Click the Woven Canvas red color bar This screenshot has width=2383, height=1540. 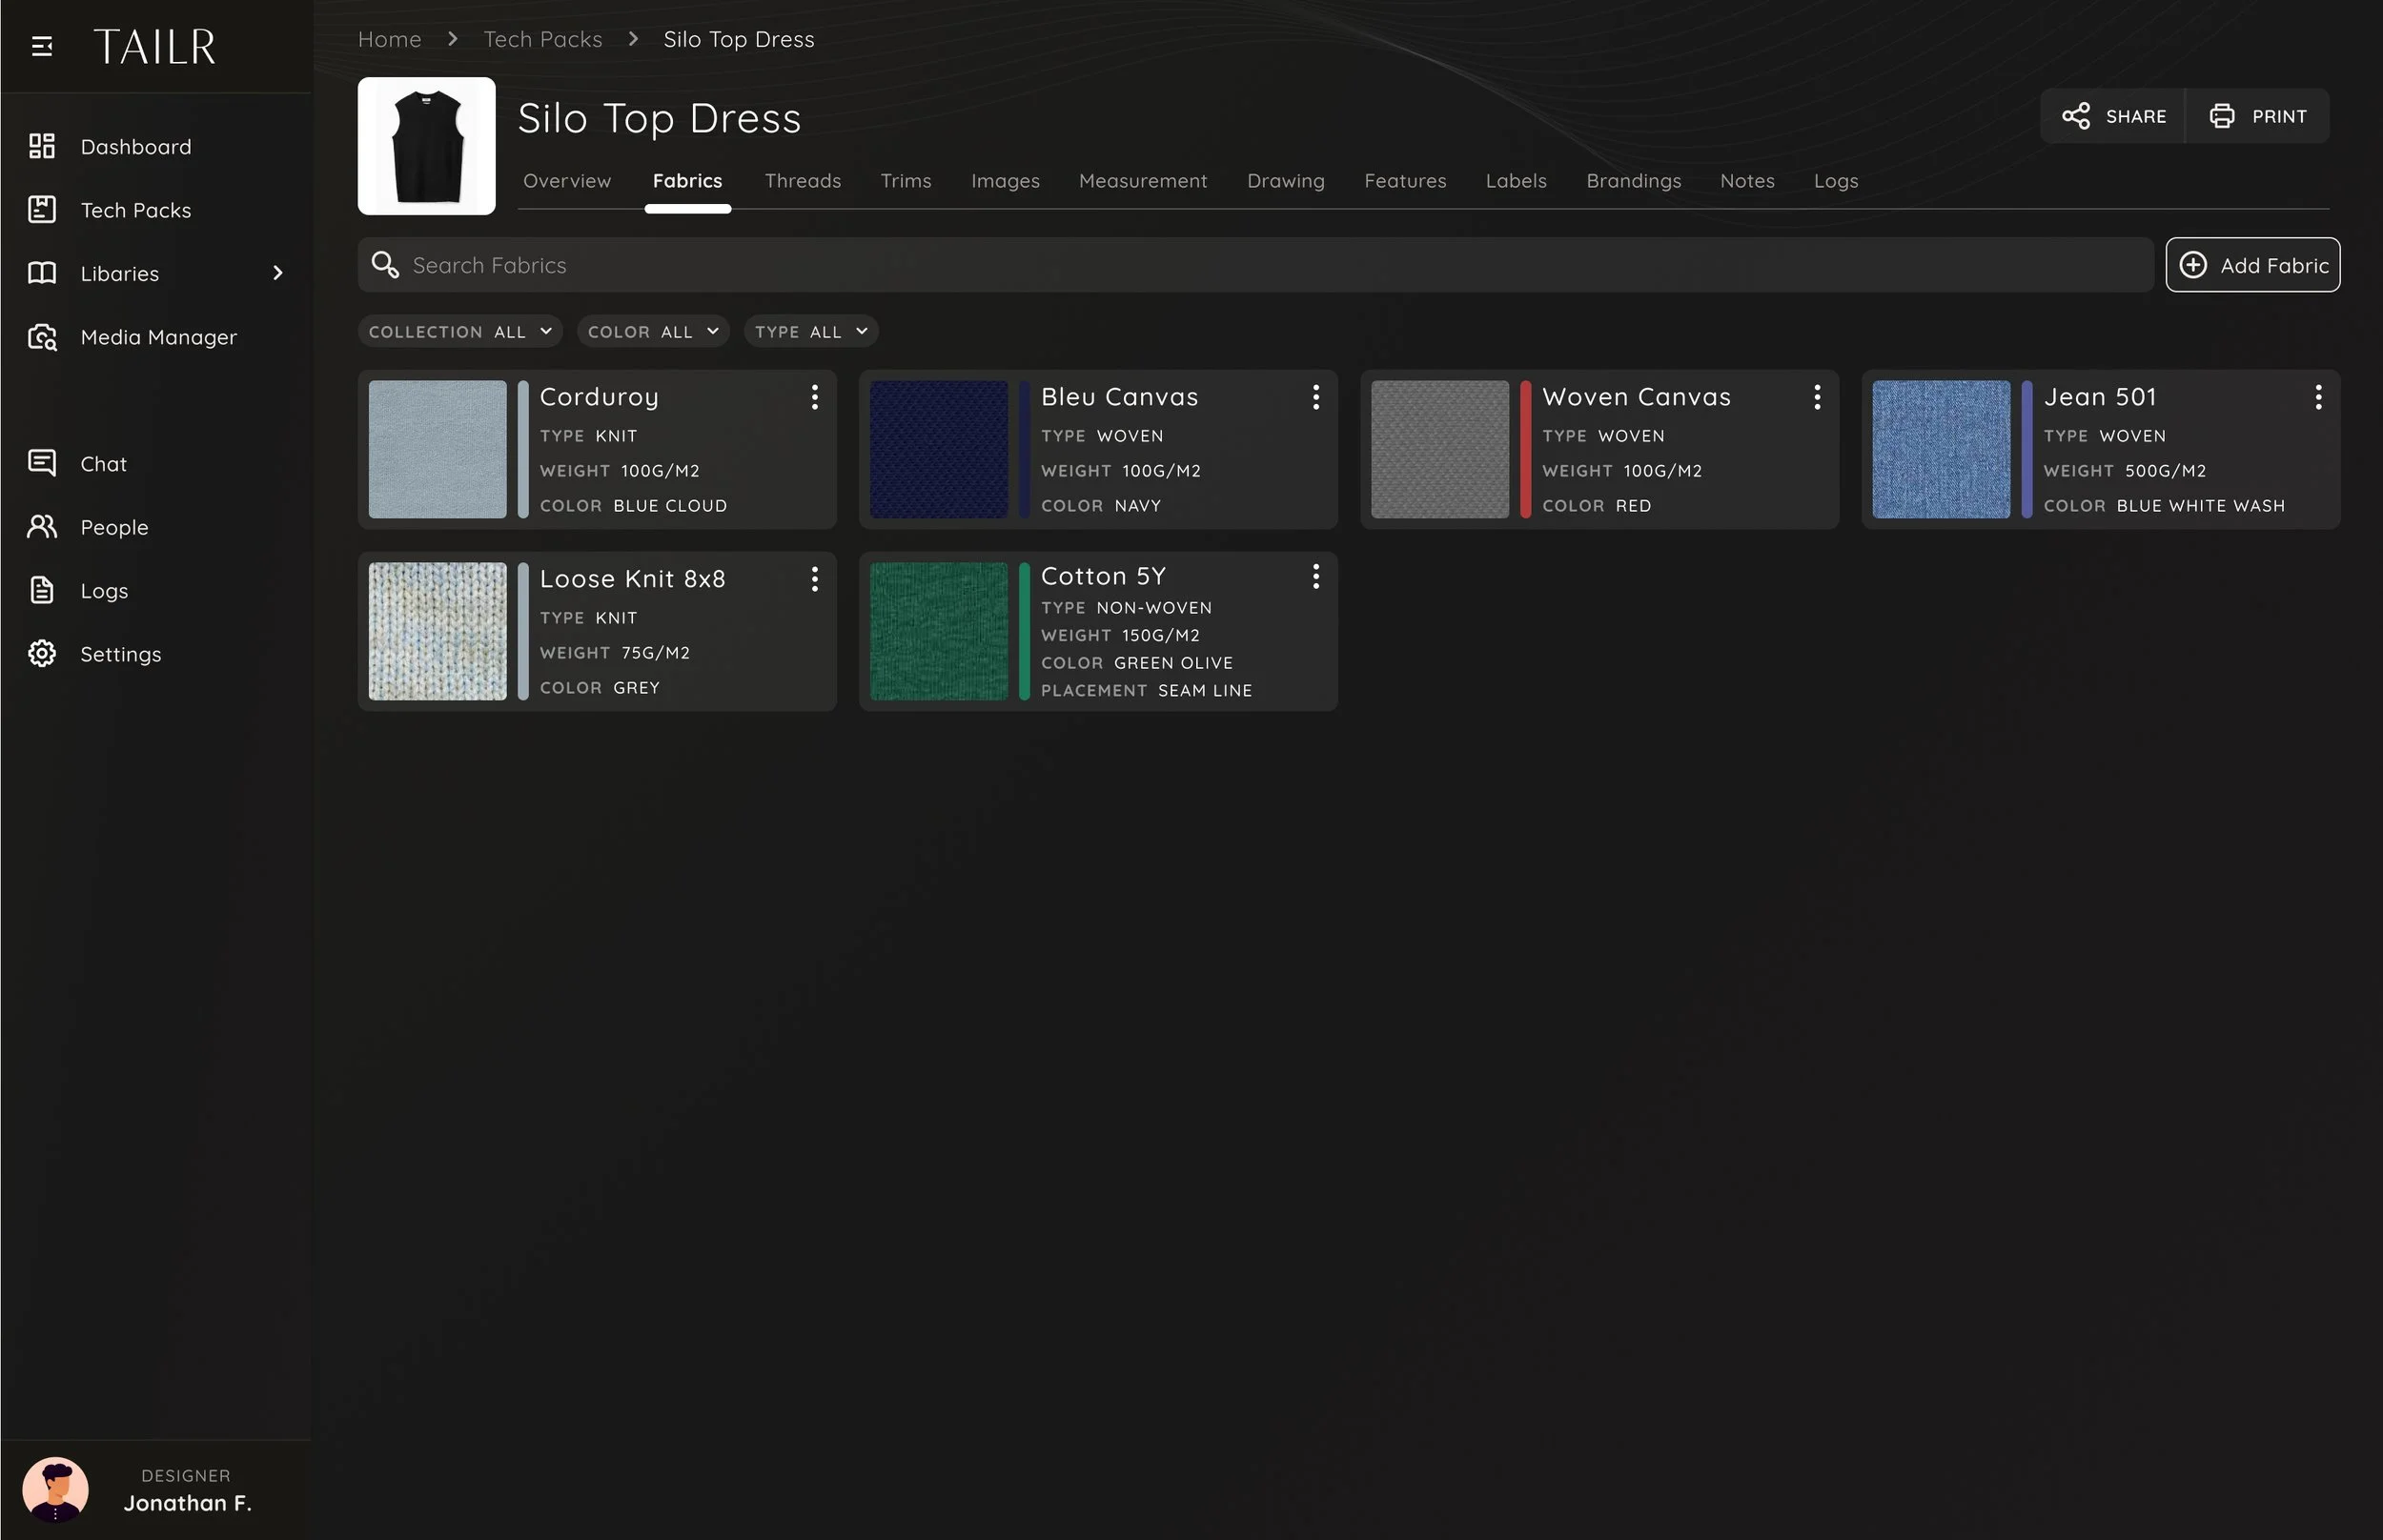tap(1525, 449)
